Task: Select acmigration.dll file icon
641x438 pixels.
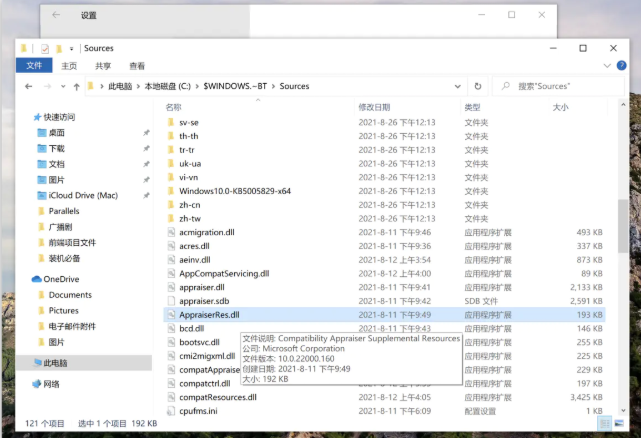Action: [x=171, y=232]
